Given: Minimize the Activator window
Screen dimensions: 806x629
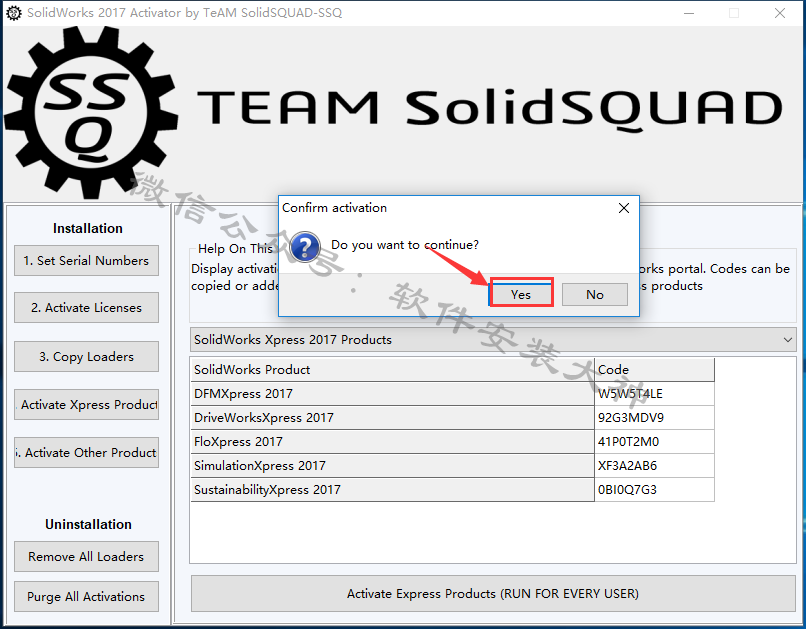Looking at the screenshot, I should (x=689, y=13).
